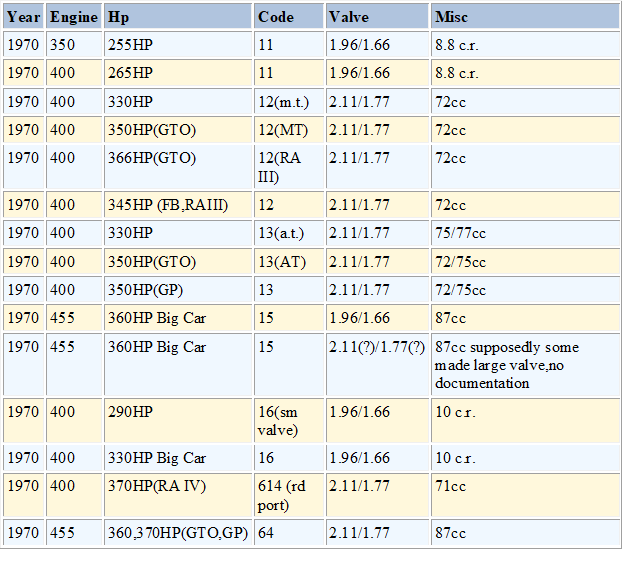Click the 16(sm valve) code cell

coord(289,420)
